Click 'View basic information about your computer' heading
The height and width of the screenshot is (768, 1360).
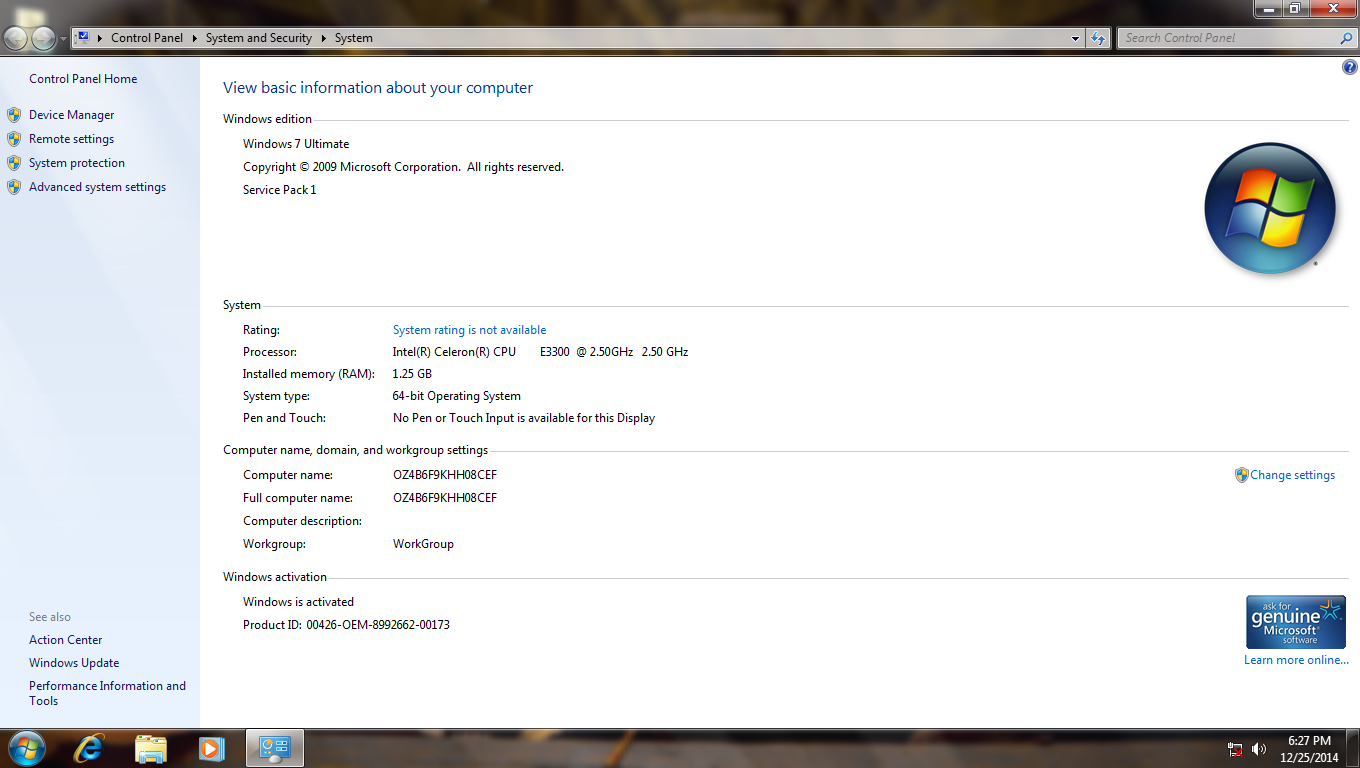(x=378, y=88)
